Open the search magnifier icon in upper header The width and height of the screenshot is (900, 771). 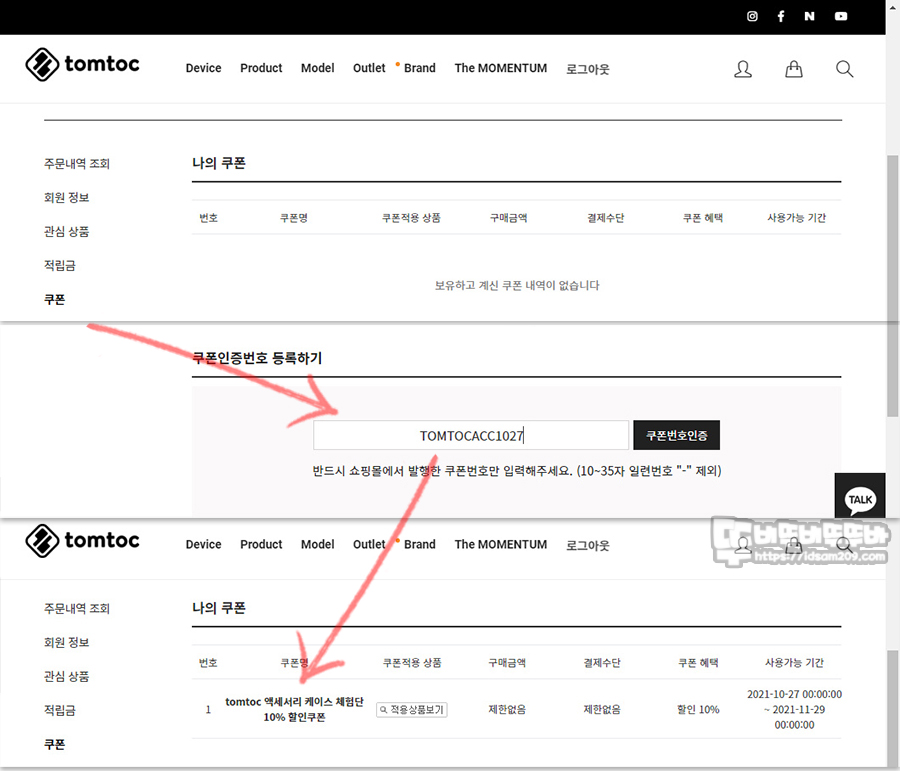click(844, 69)
